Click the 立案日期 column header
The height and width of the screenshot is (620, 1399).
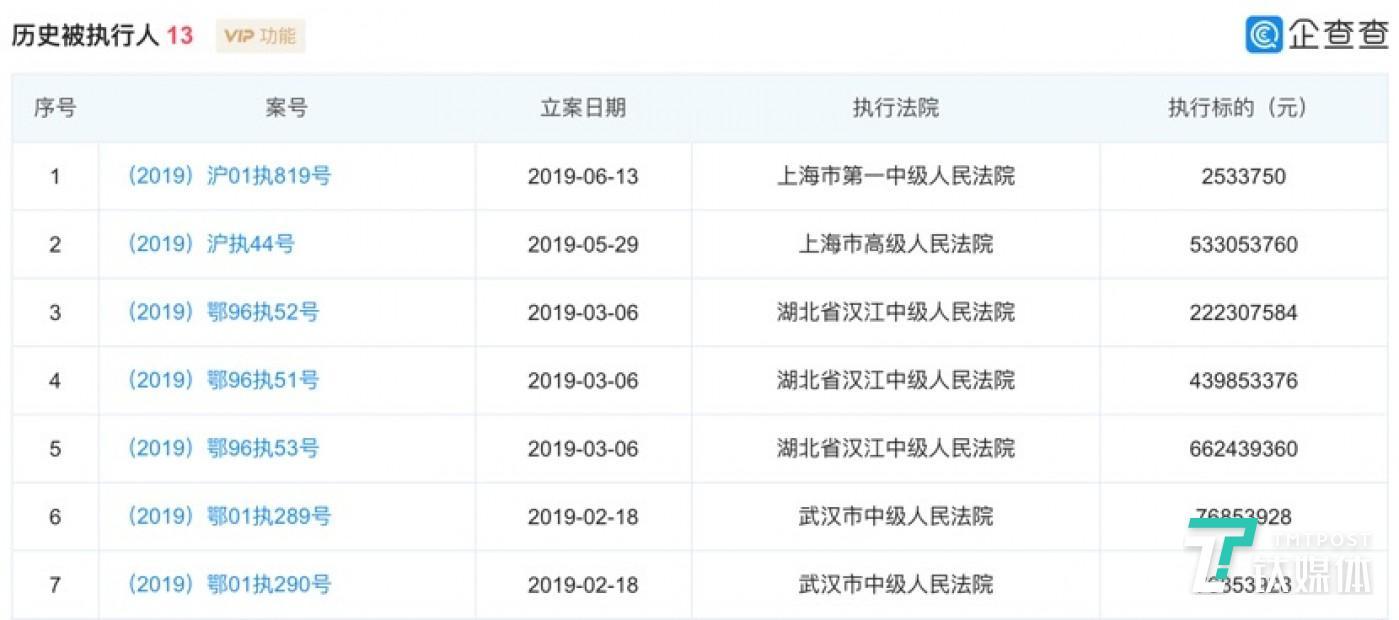583,108
